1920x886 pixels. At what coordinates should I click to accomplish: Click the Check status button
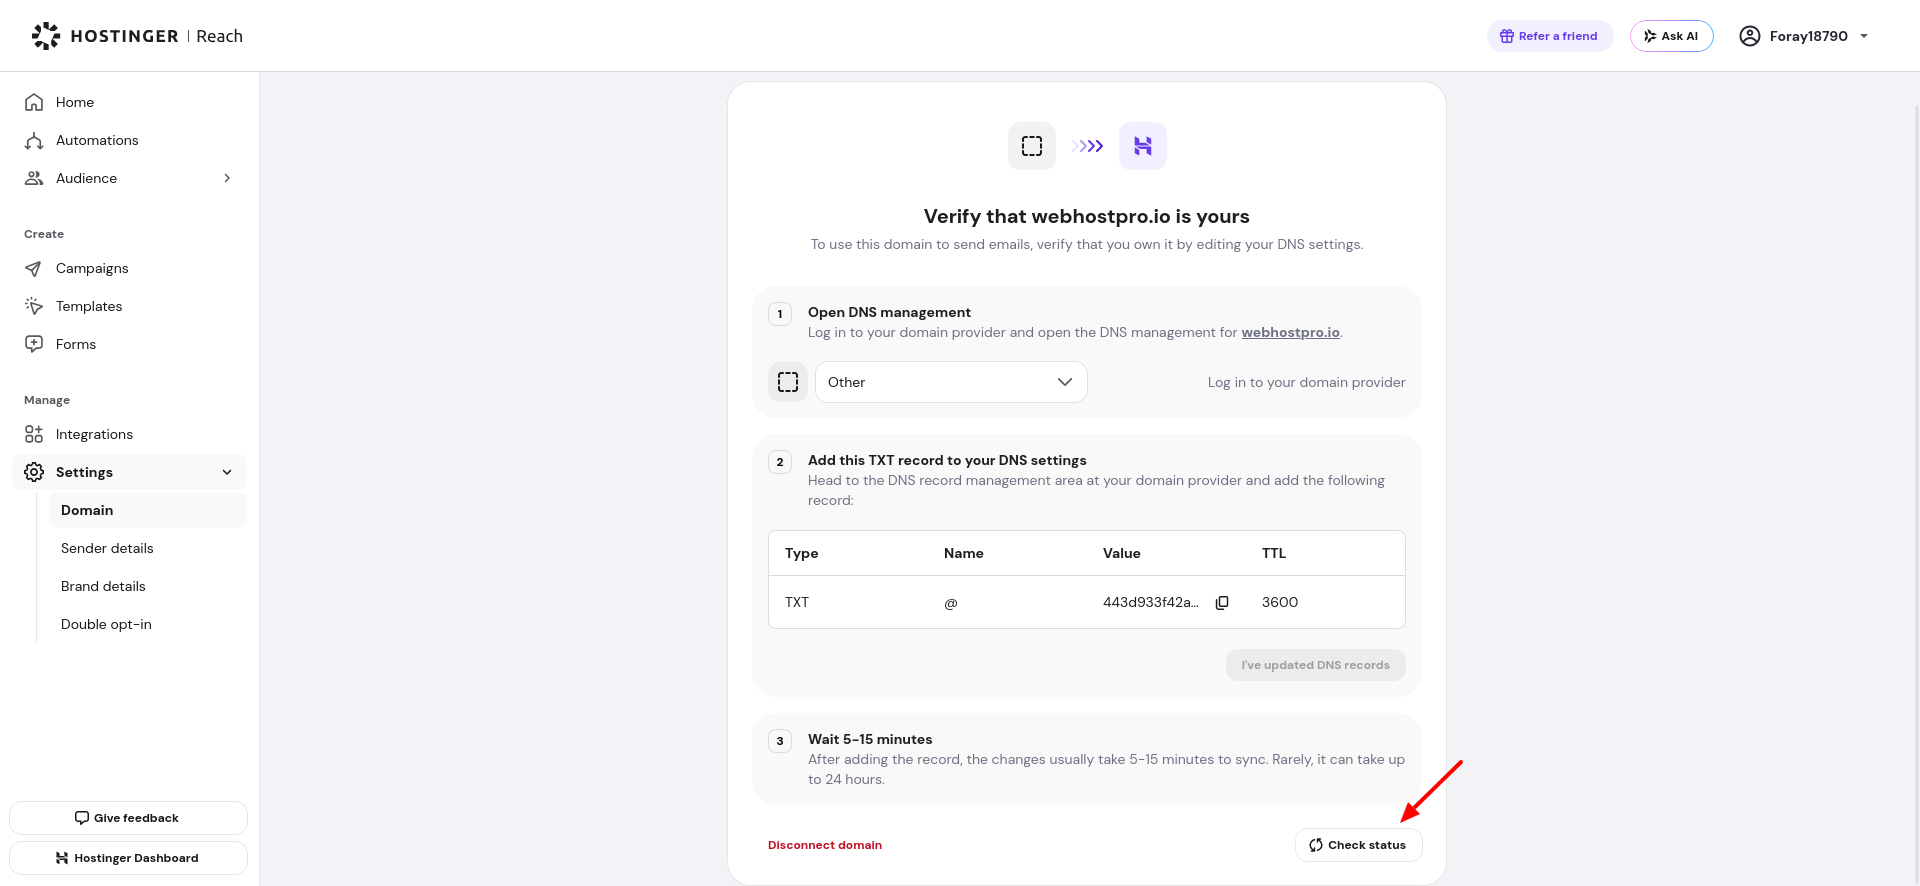click(x=1358, y=845)
